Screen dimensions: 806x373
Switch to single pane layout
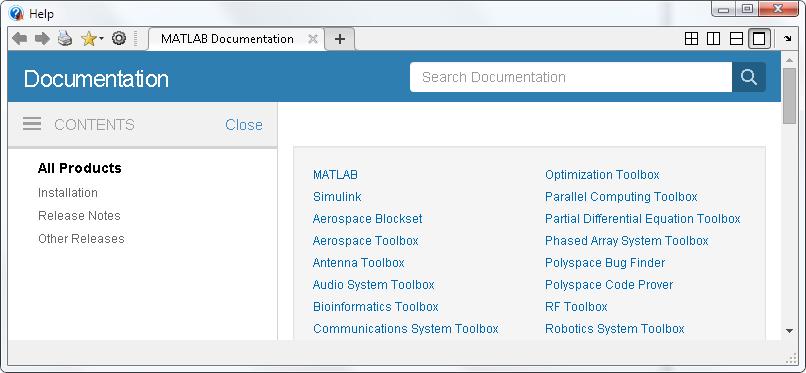[x=759, y=39]
